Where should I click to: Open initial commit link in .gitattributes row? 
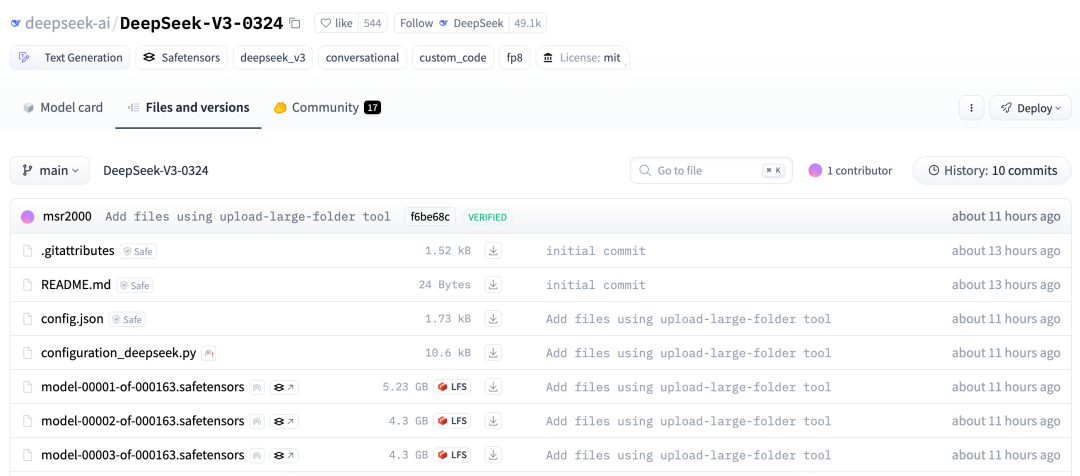[596, 251]
